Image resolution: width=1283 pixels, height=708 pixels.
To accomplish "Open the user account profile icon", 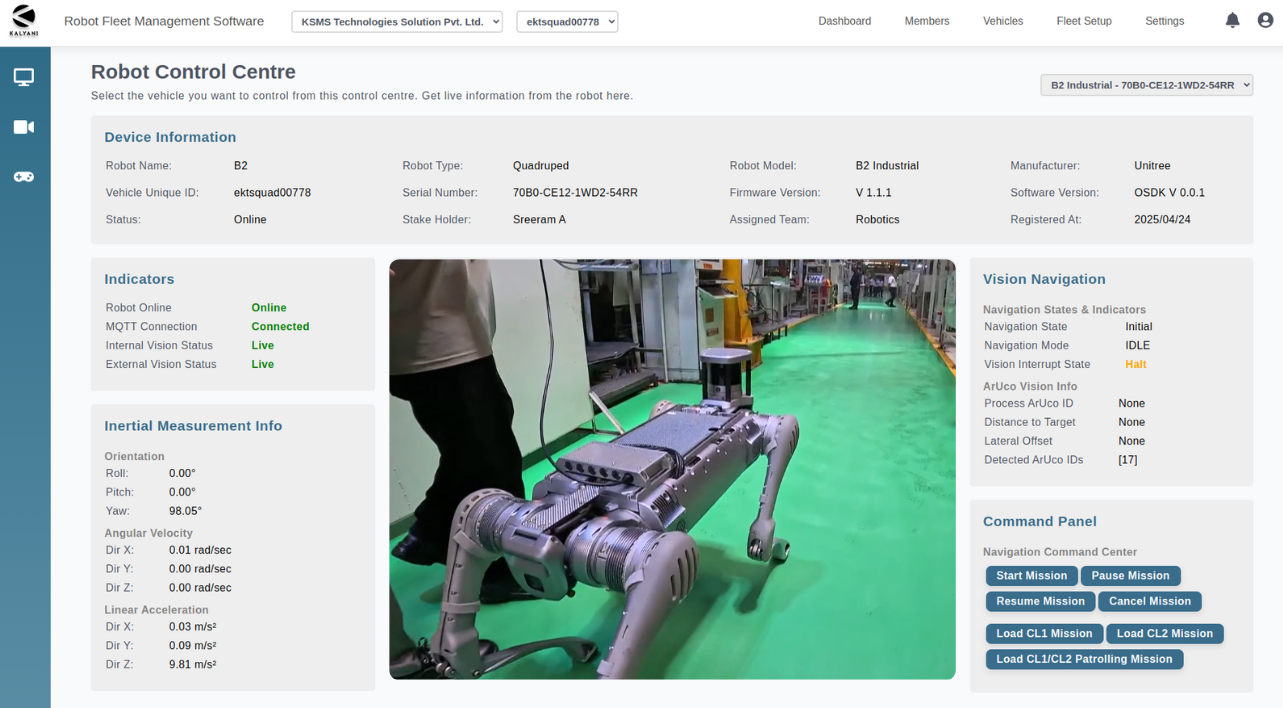I will pyautogui.click(x=1265, y=21).
